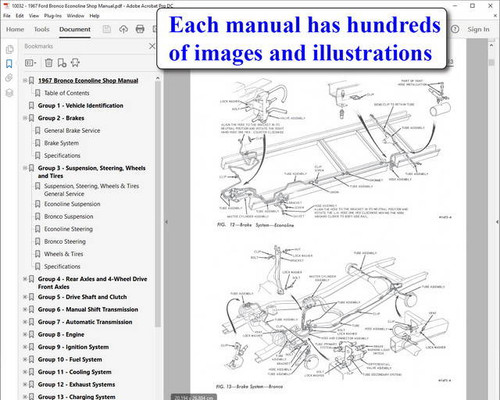Open the Page Thumbnails panel icon
Image resolution: width=500 pixels, height=400 pixels.
click(9, 49)
